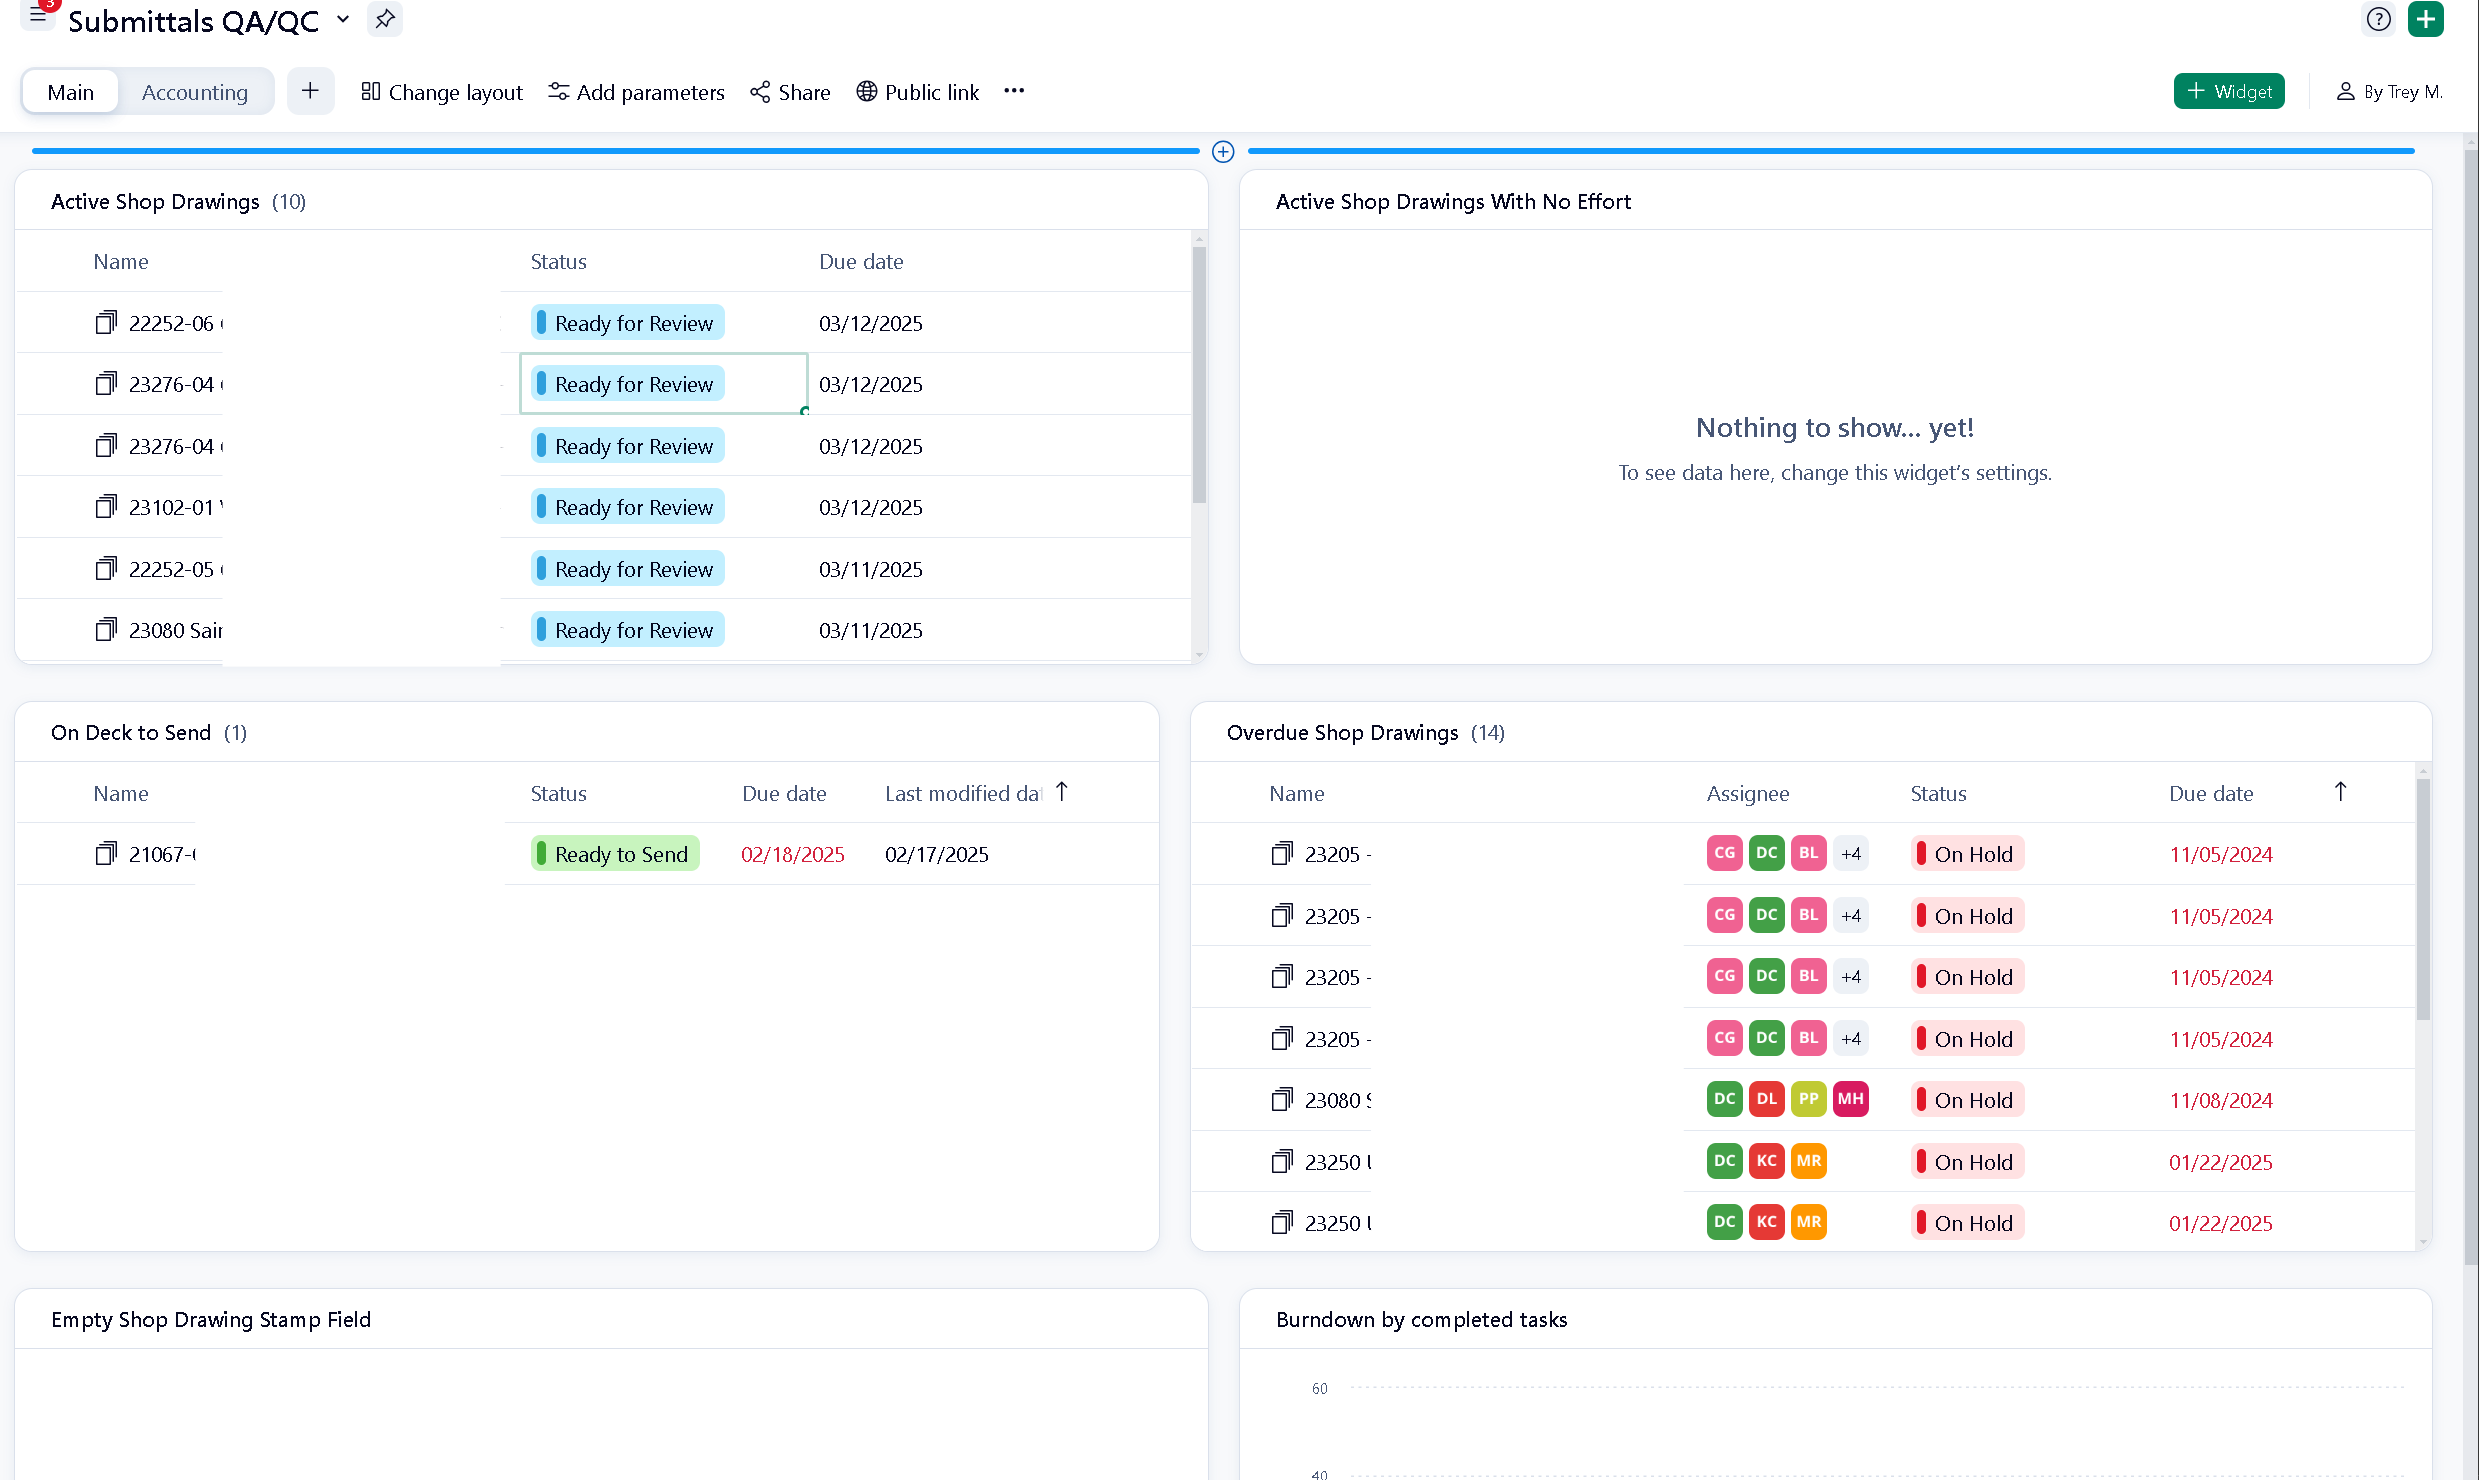Viewport: 2479px width, 1480px height.
Task: Click the CG assignee avatar in first overdue row
Action: pyautogui.click(x=1724, y=854)
